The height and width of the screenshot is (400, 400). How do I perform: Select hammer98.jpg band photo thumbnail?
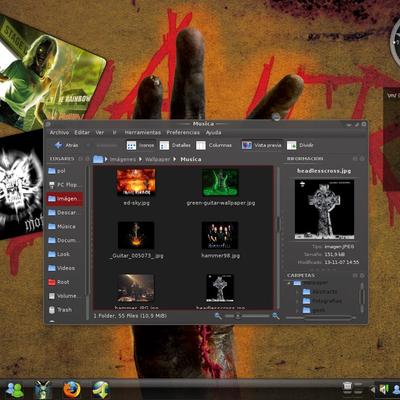220,235
